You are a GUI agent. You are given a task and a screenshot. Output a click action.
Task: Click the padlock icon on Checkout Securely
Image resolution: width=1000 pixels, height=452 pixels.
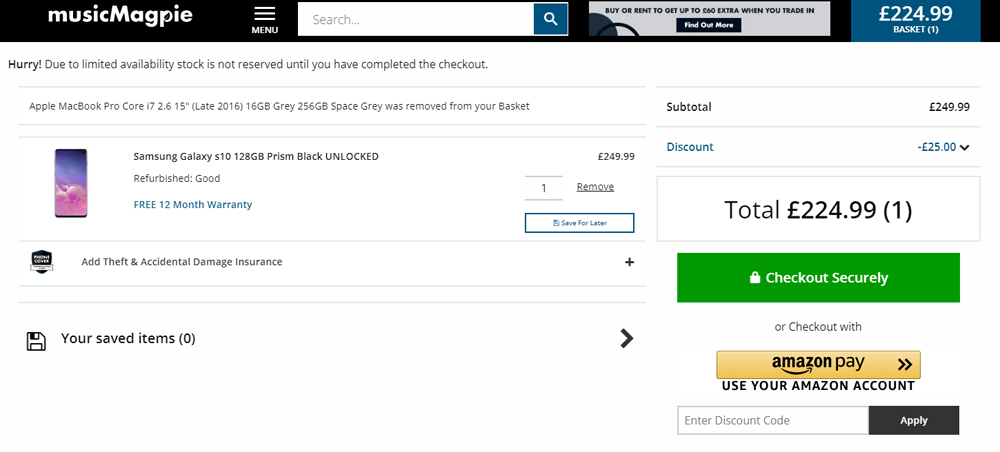(x=755, y=277)
